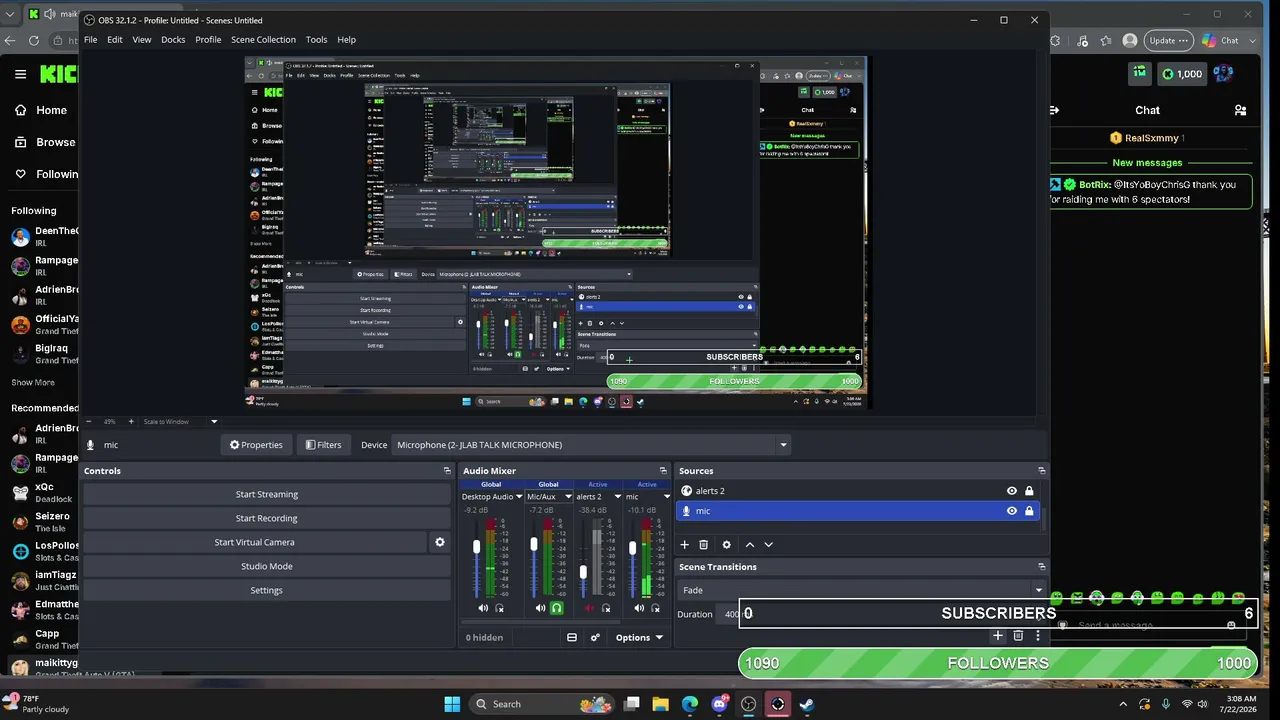1280x720 pixels.
Task: Open scene transition three-dot menu
Action: 1038,636
